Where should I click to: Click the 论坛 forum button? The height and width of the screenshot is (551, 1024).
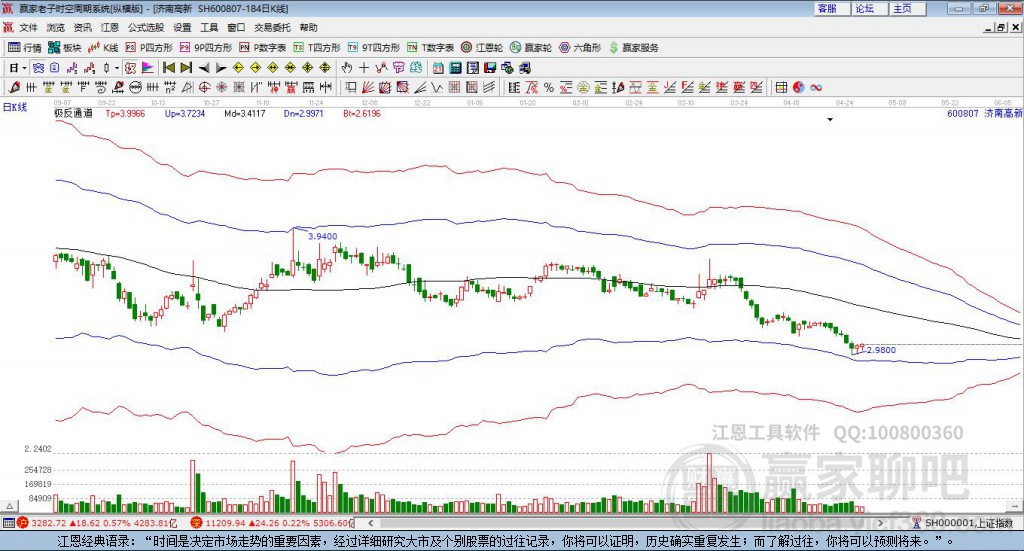[870, 8]
